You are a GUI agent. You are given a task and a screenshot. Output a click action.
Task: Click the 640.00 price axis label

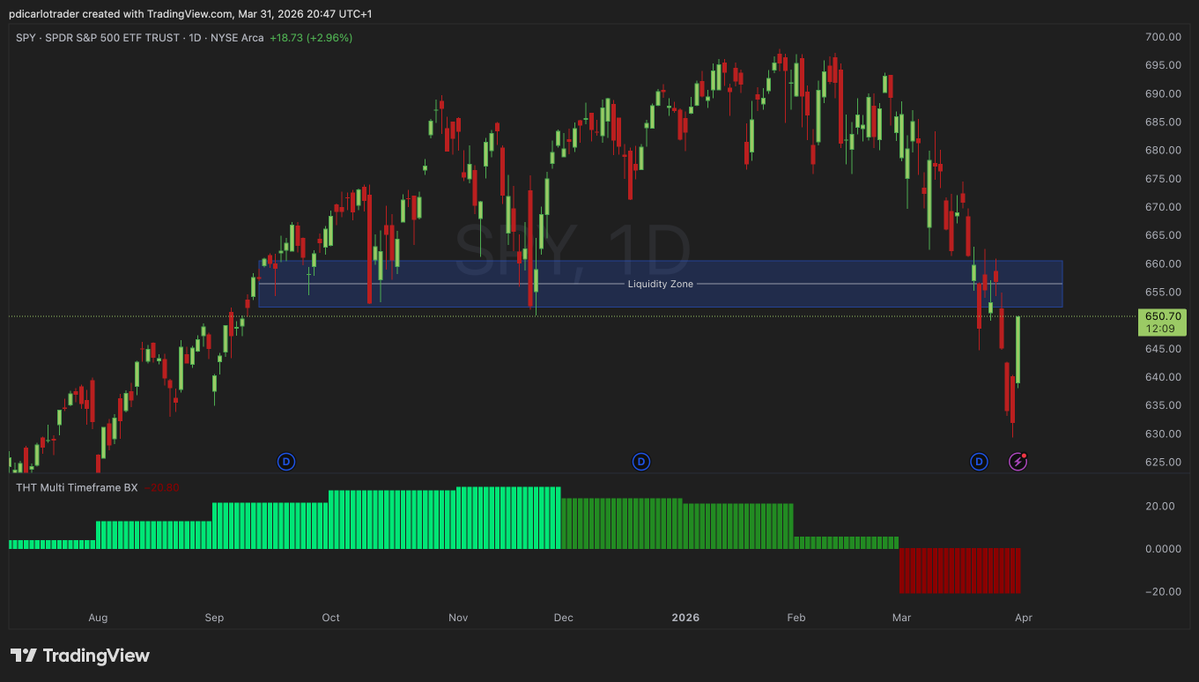(1162, 377)
